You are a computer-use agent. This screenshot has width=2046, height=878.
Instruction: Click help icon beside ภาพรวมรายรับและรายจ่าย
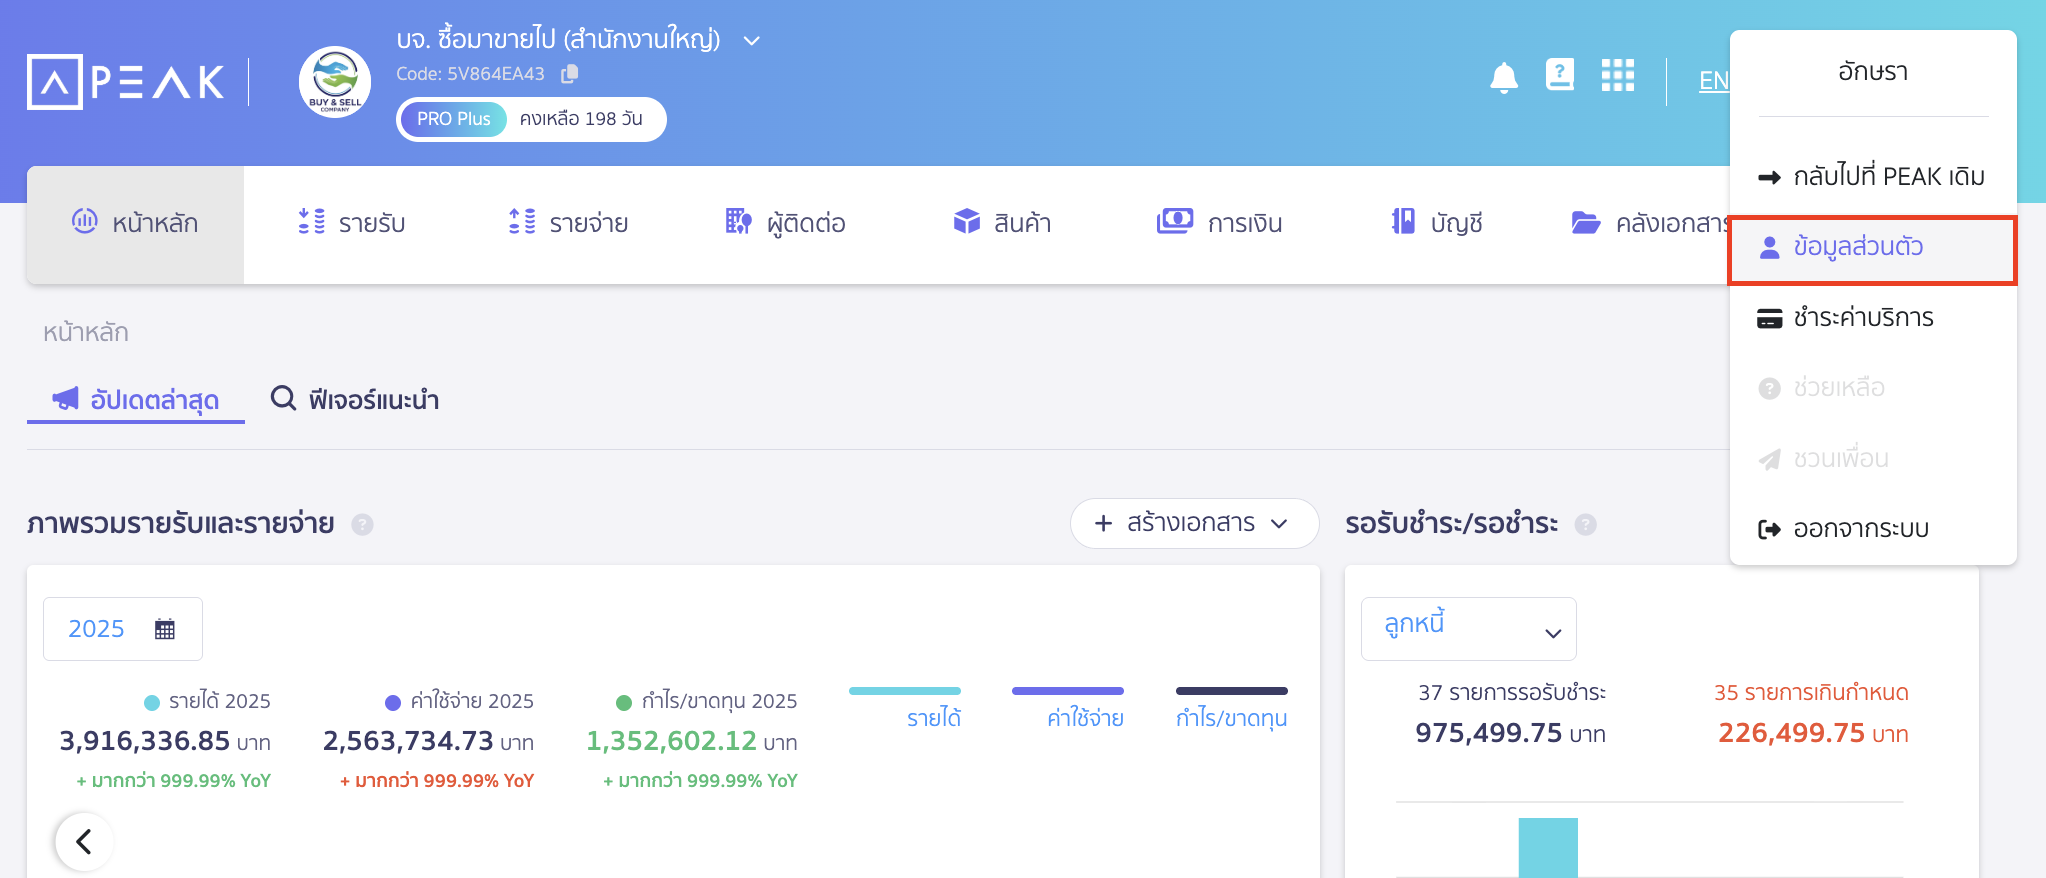click(363, 525)
